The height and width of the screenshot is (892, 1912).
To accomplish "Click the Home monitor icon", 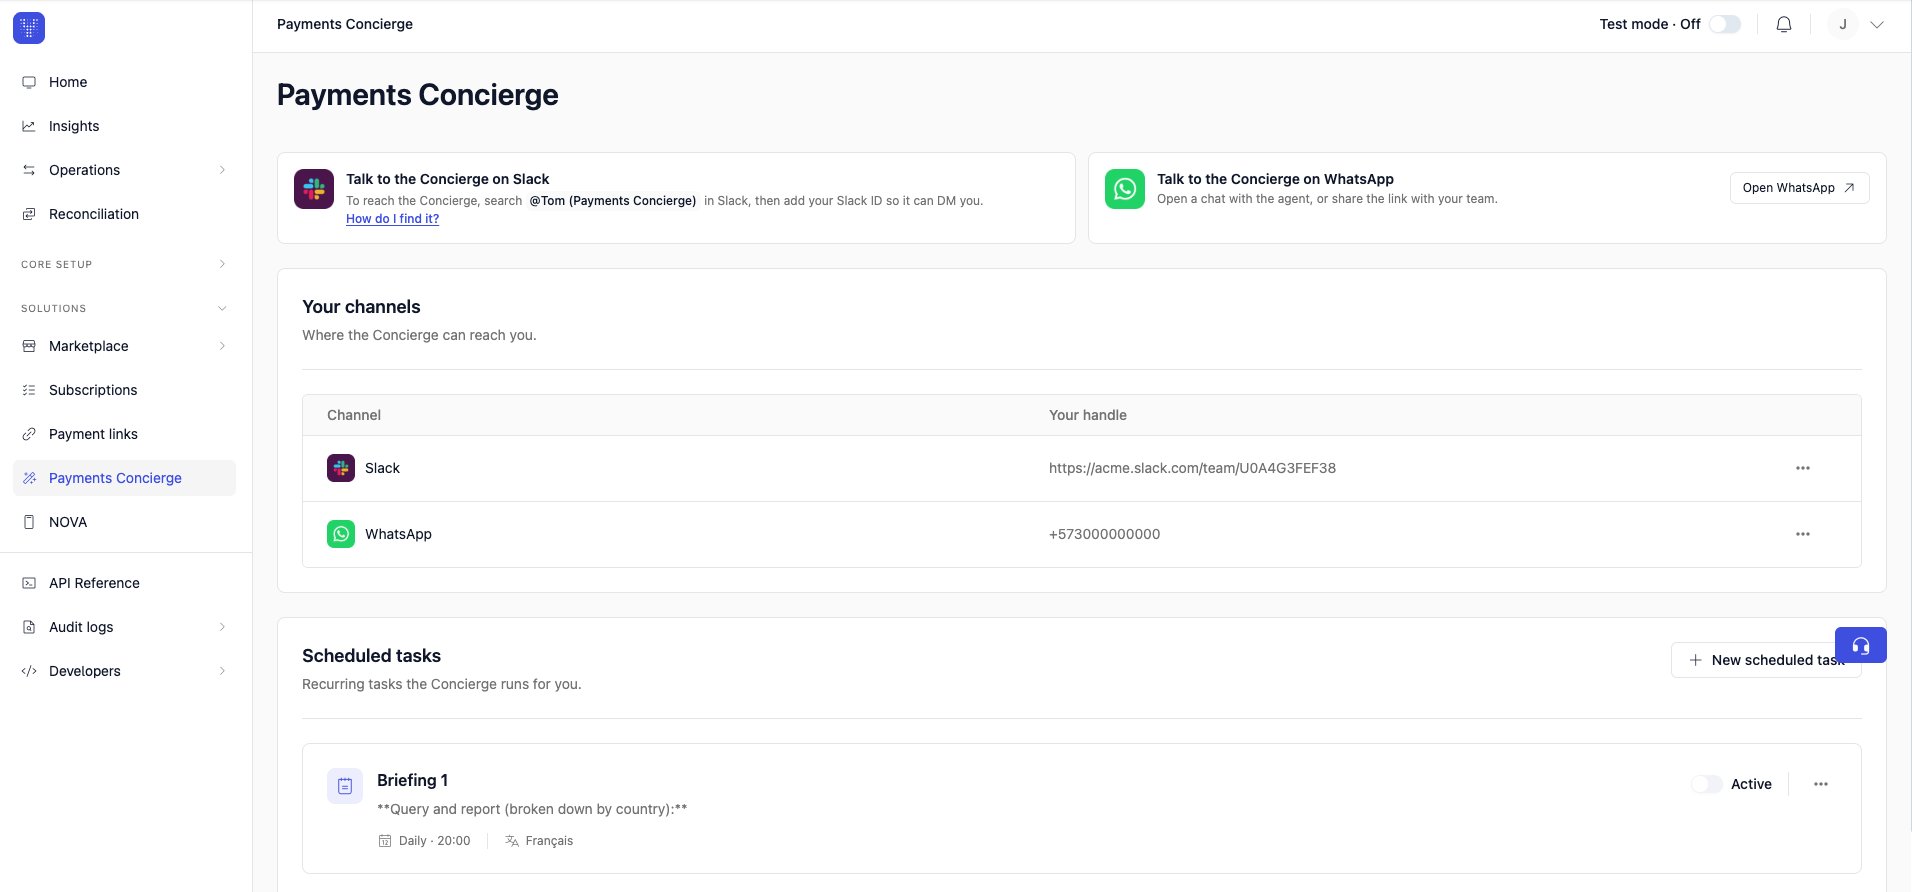I will point(29,82).
